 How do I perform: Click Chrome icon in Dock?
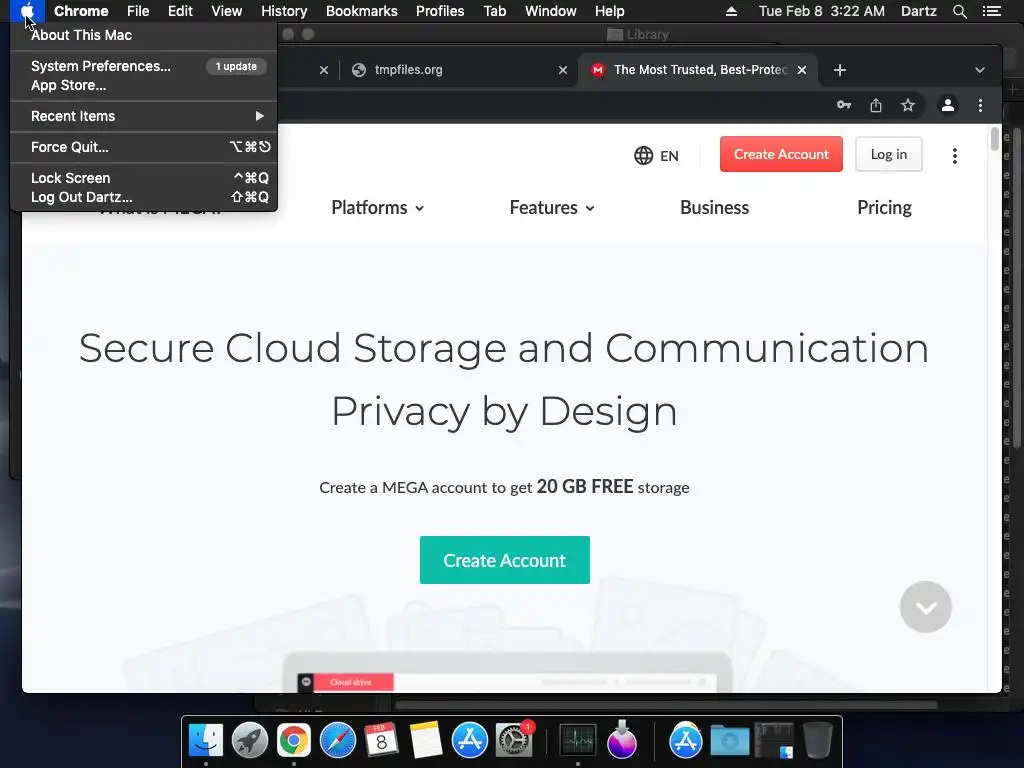[x=294, y=740]
